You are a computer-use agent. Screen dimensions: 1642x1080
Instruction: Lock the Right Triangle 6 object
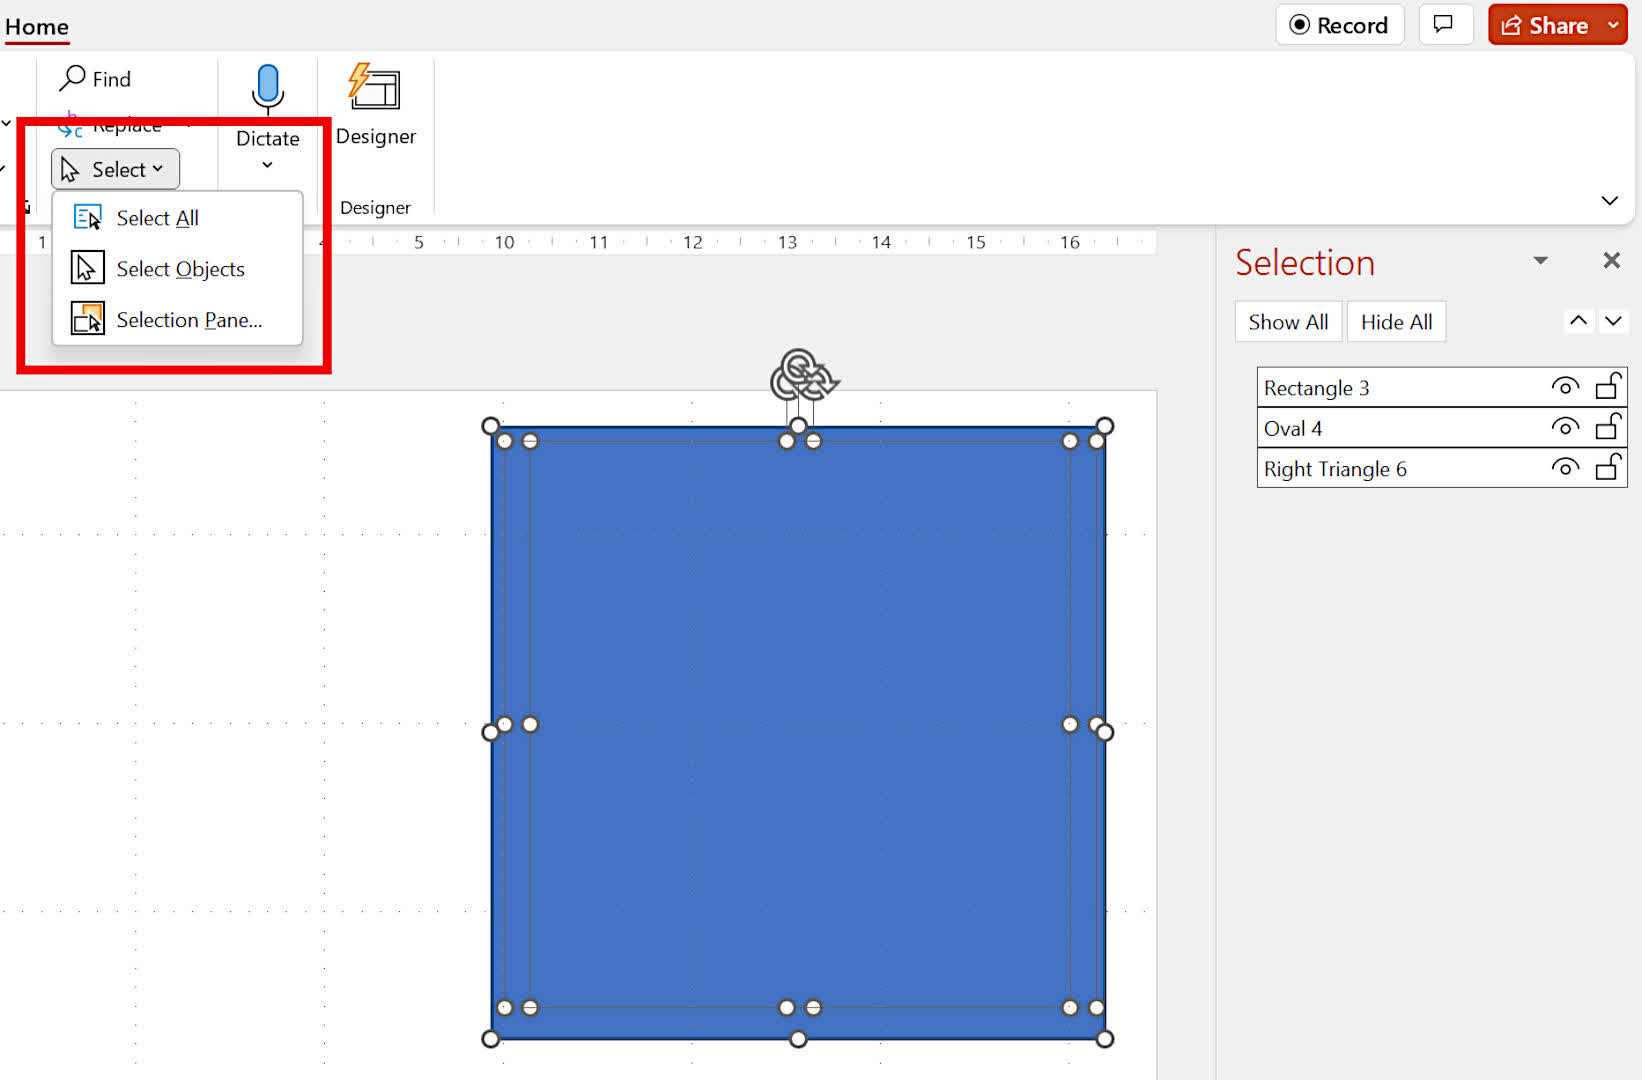click(1607, 468)
